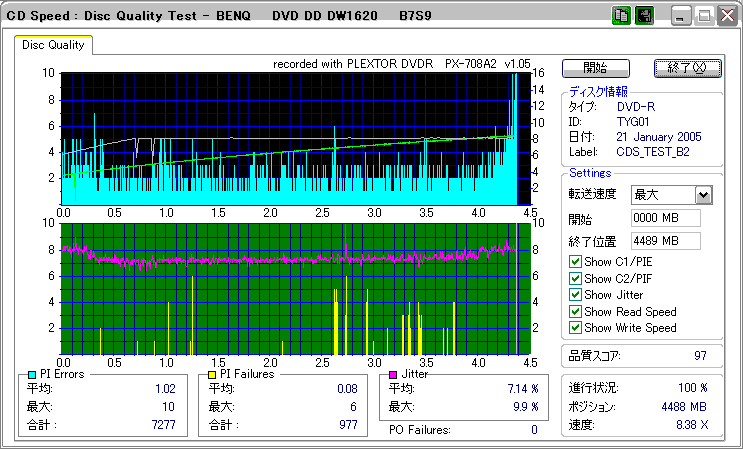Uncheck the Show C1/PIE checkbox
Image resolution: width=743 pixels, height=449 pixels.
(575, 263)
